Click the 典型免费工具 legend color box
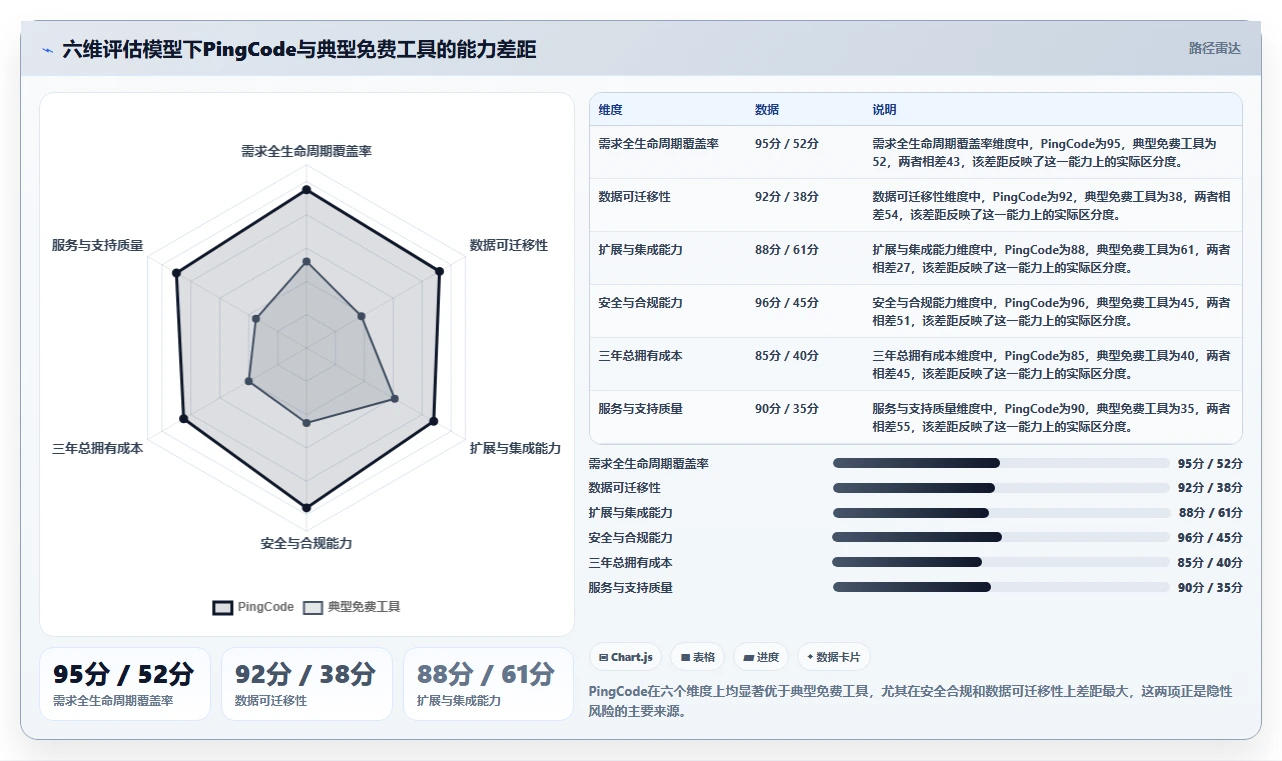Screen dimensions: 1282x761 click(x=313, y=607)
